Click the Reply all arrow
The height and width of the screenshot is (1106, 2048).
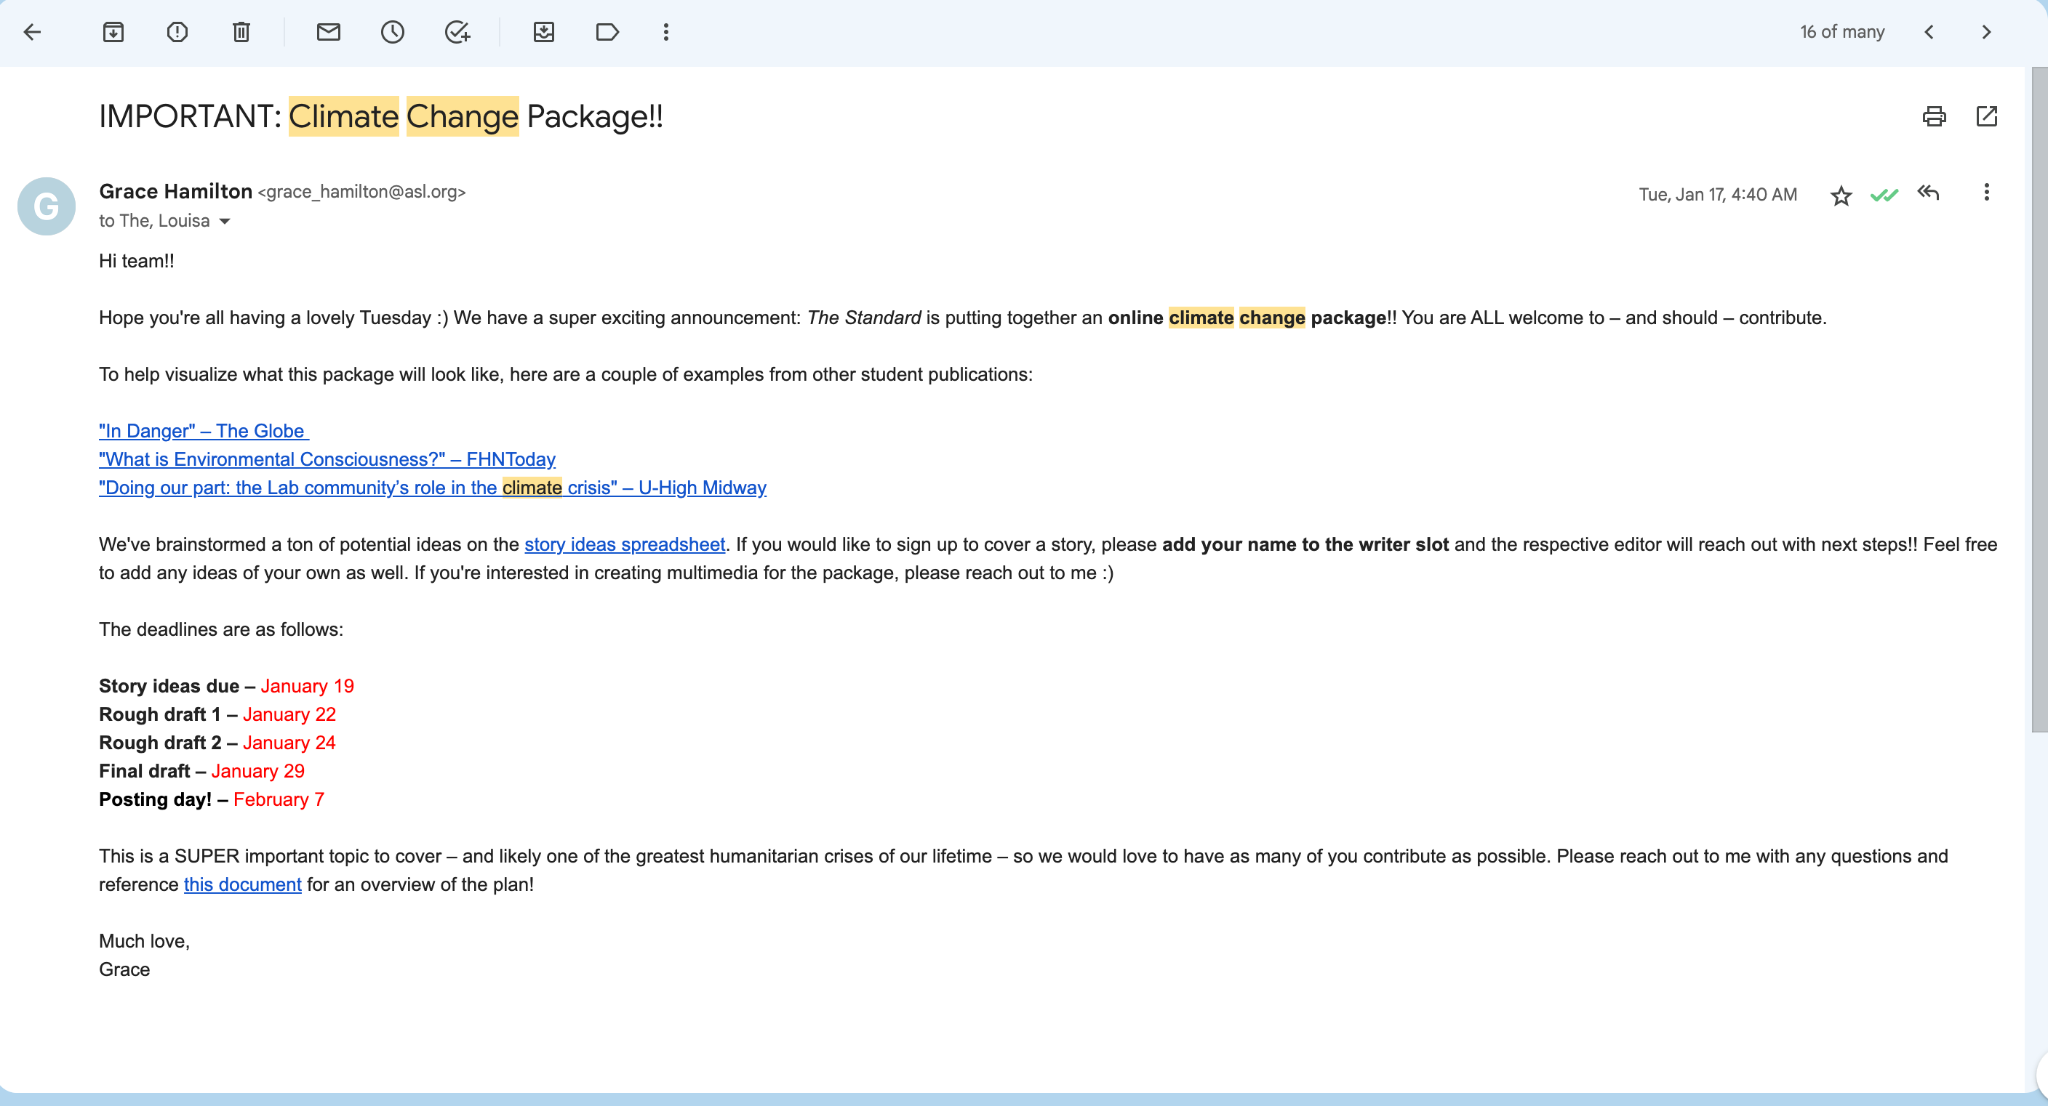[x=1929, y=193]
